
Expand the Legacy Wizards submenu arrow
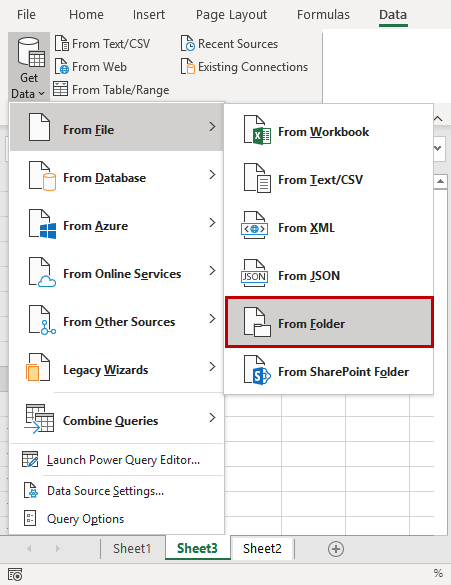click(212, 367)
